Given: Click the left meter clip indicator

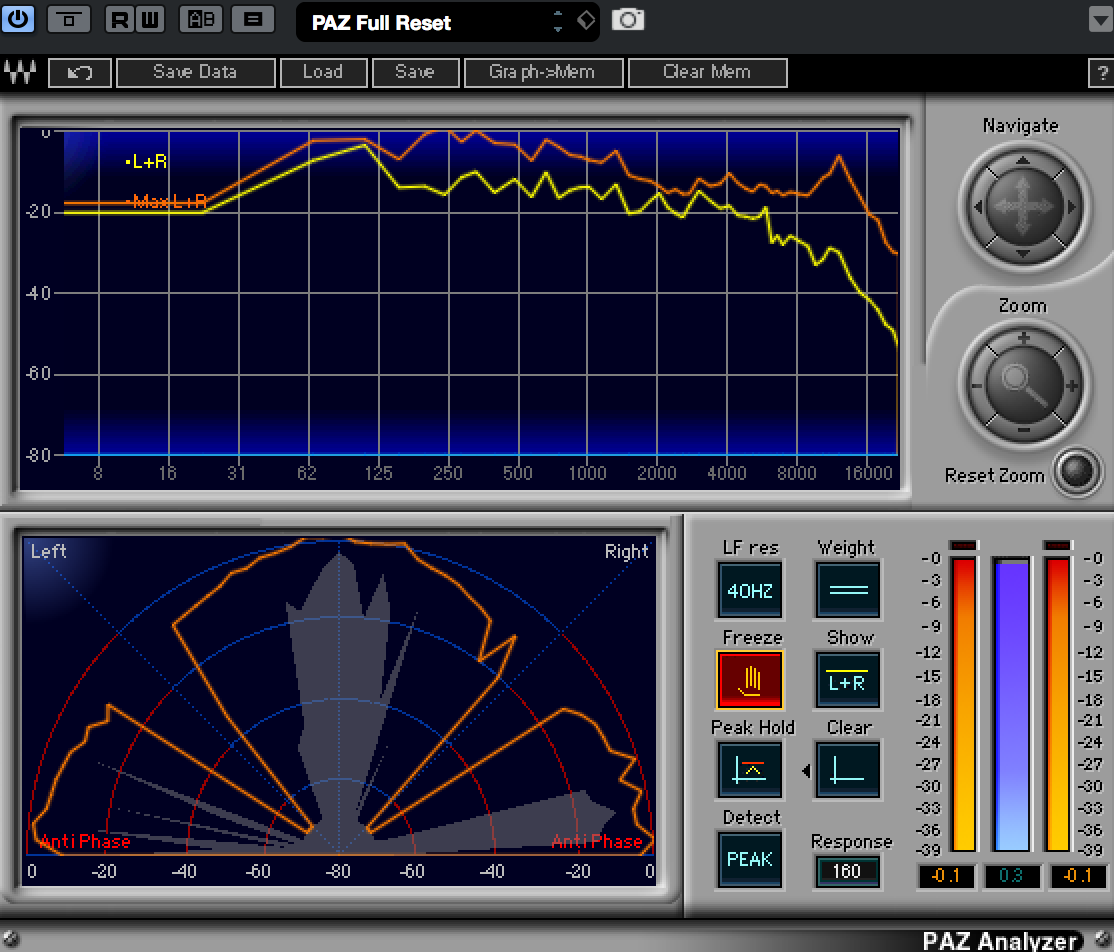Looking at the screenshot, I should coord(964,545).
